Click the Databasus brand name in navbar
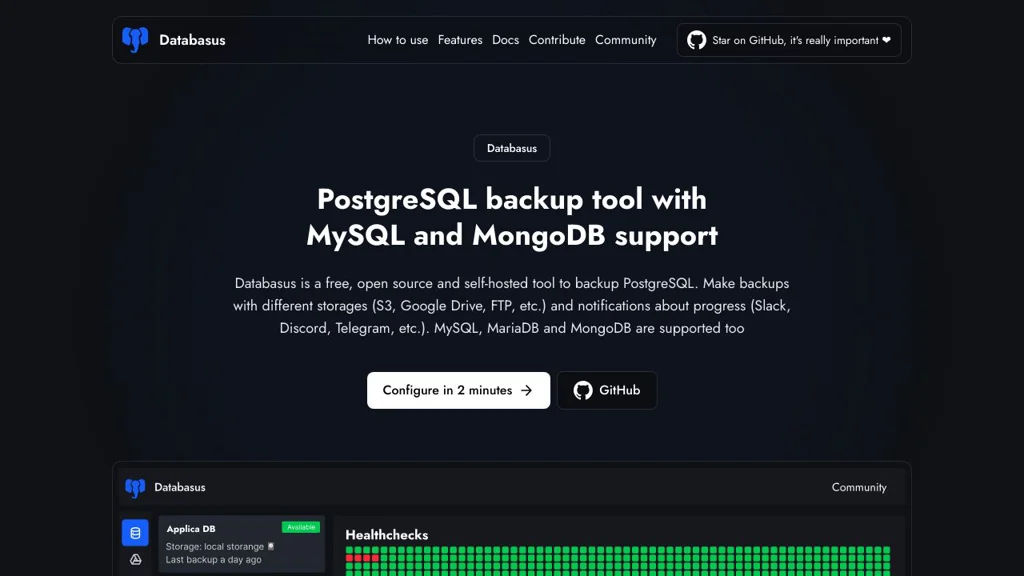 [192, 40]
